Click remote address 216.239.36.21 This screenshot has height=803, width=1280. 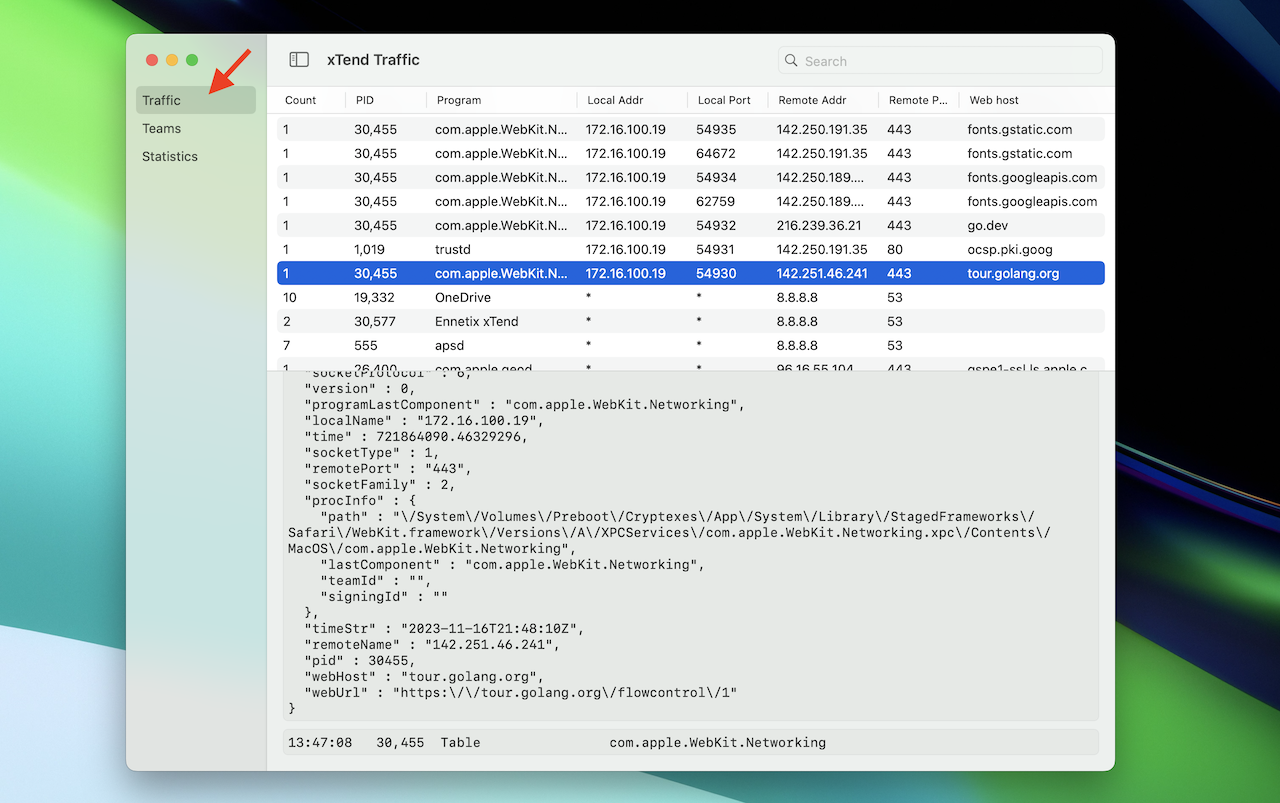[819, 225]
